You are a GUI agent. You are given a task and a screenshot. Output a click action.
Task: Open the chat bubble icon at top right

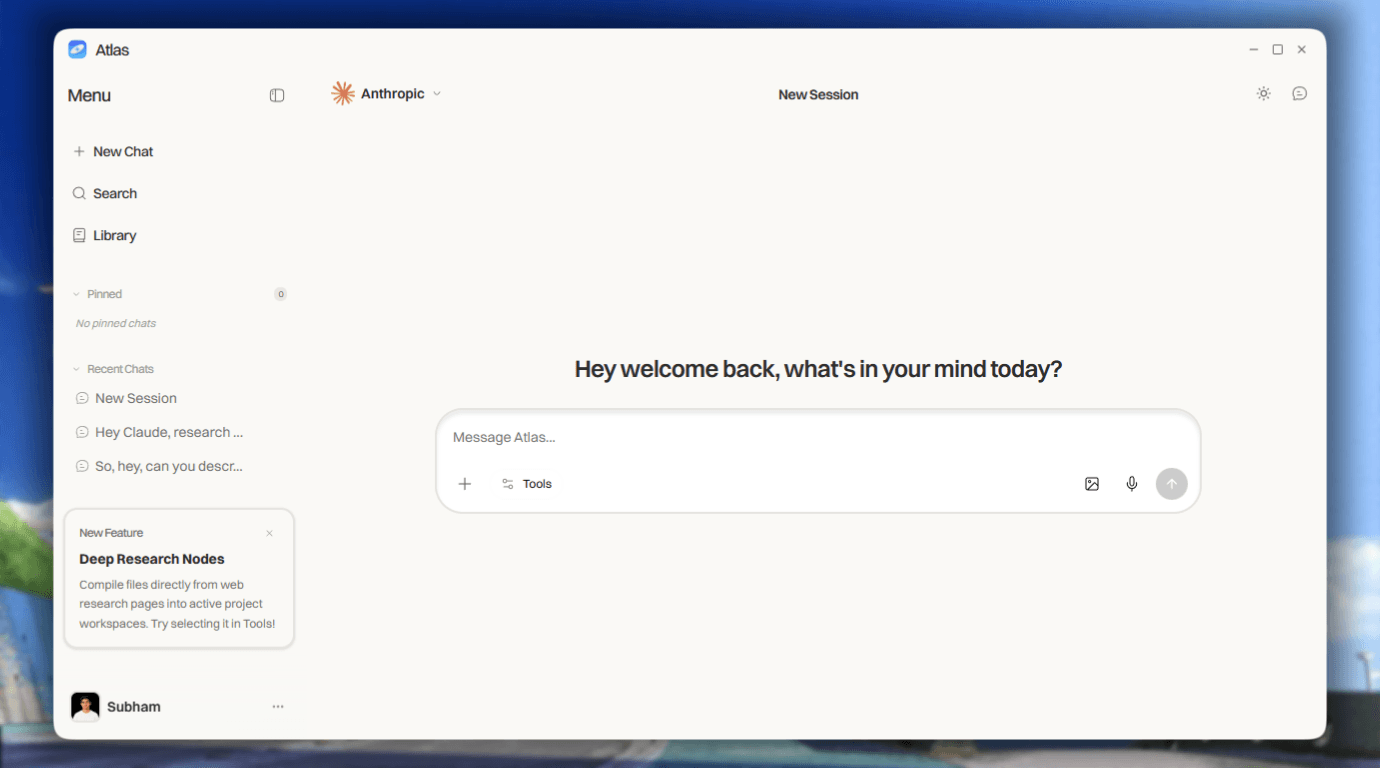(1299, 93)
